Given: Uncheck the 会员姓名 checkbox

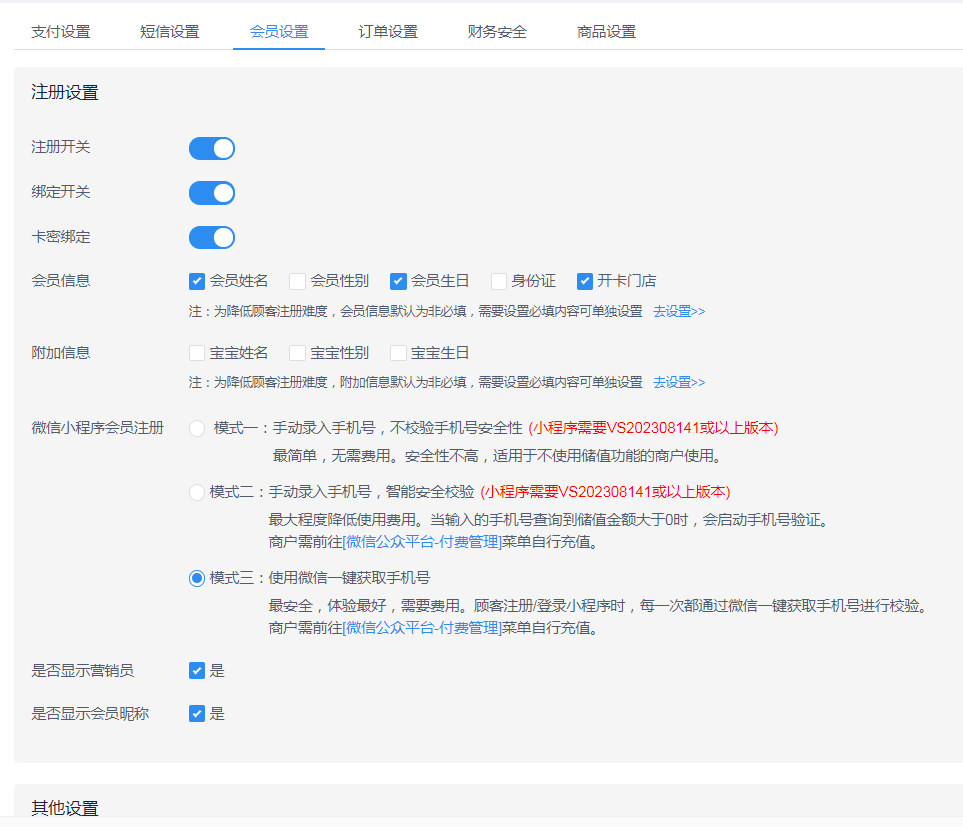Looking at the screenshot, I should click(x=197, y=281).
